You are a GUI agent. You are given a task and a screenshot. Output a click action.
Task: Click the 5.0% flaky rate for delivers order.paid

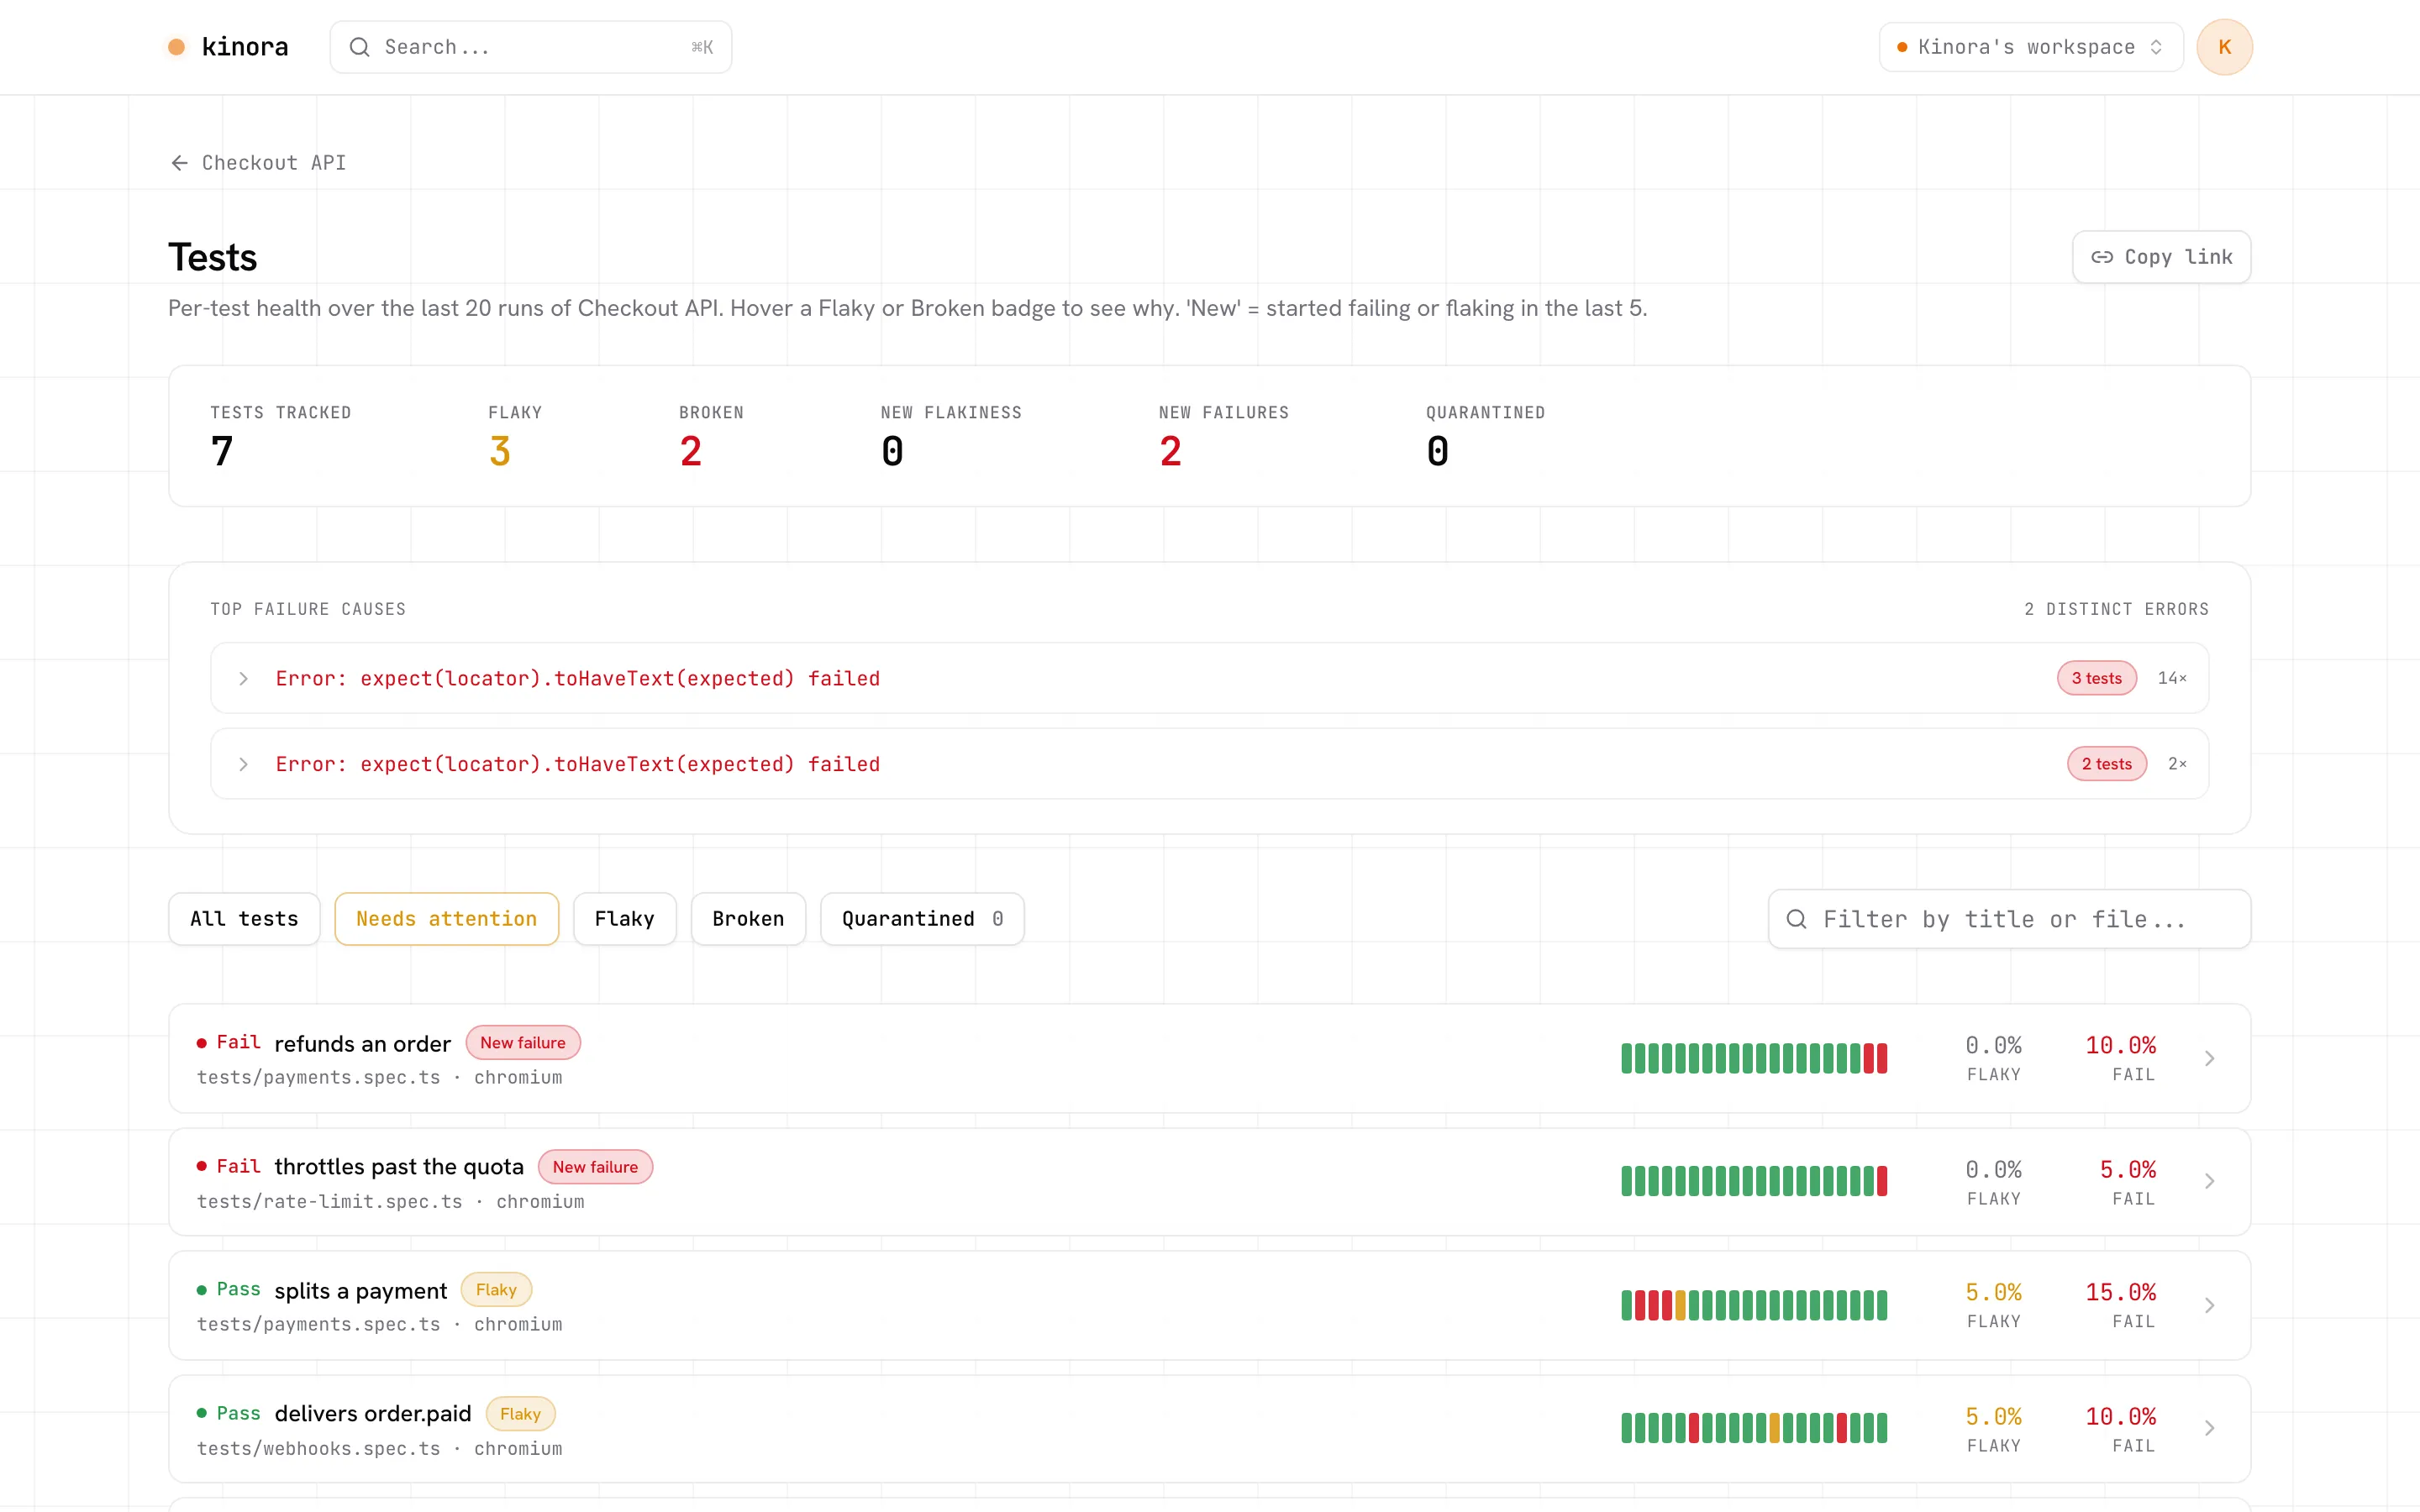[1993, 1416]
